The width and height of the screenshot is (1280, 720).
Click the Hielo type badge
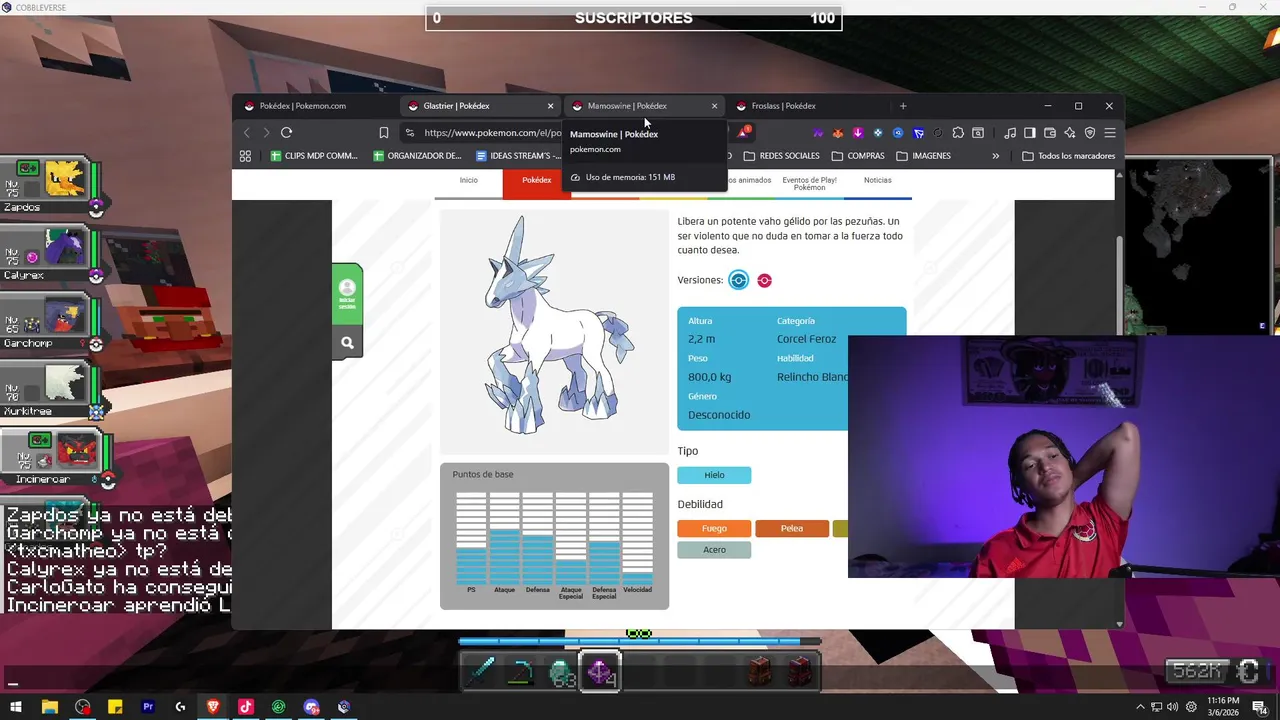tap(714, 475)
